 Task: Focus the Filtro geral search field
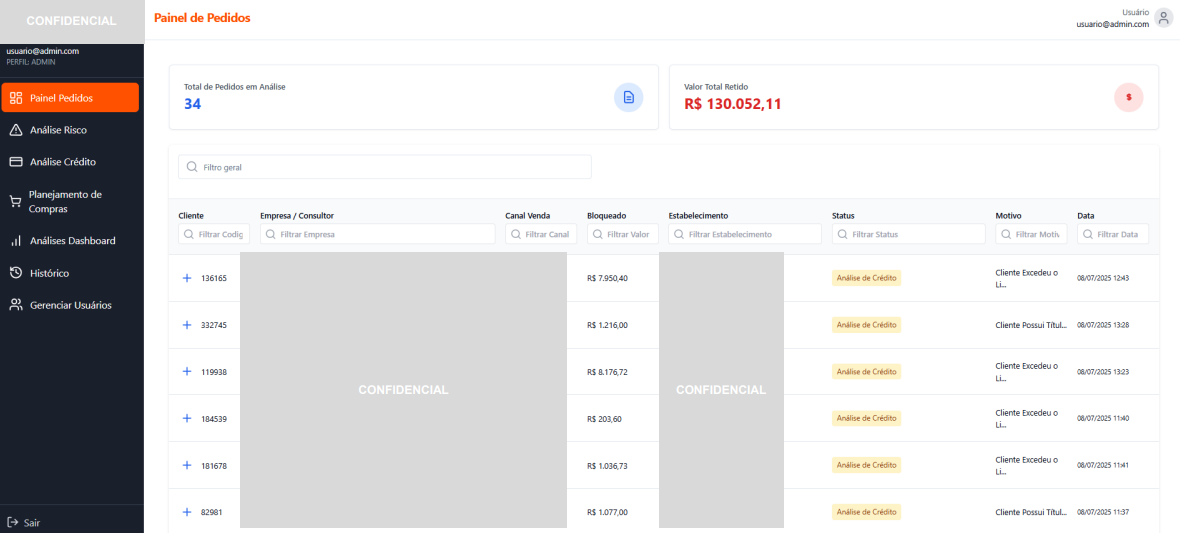point(385,167)
